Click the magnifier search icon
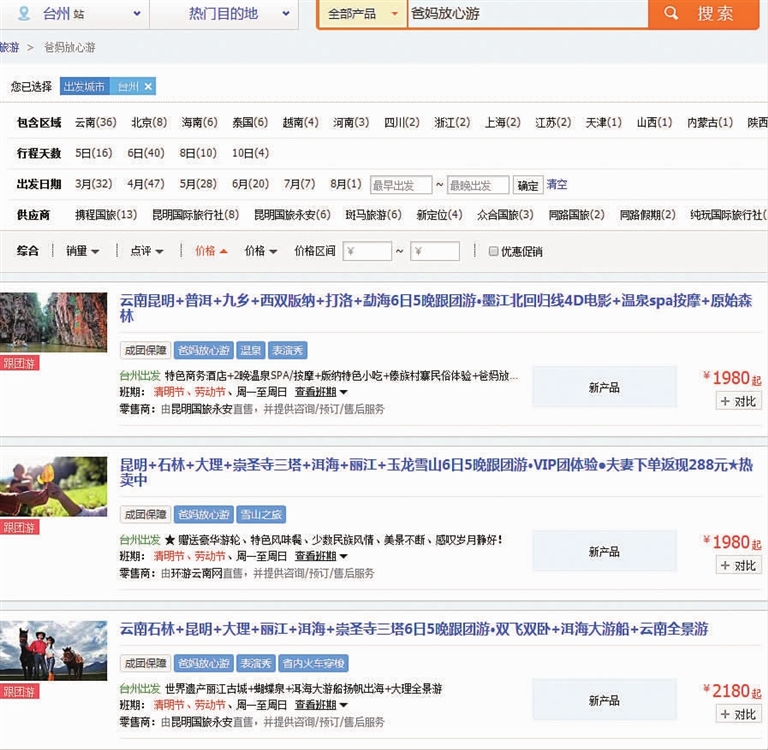 pyautogui.click(x=672, y=14)
